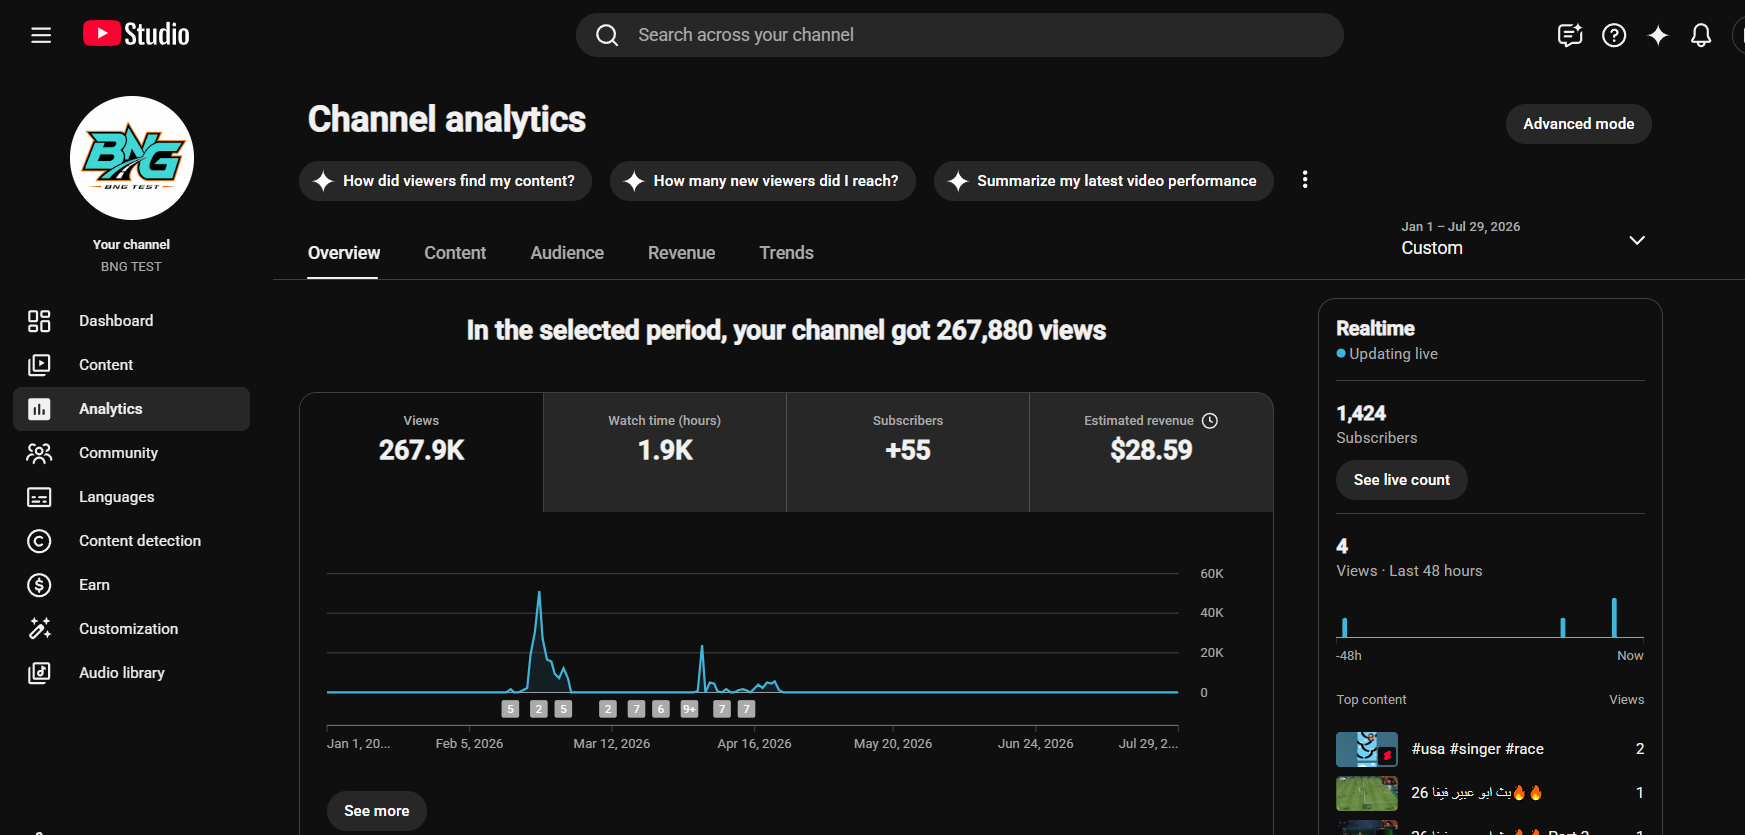The width and height of the screenshot is (1745, 835).
Task: Select the Subscribers +55 metric card
Action: coord(908,452)
